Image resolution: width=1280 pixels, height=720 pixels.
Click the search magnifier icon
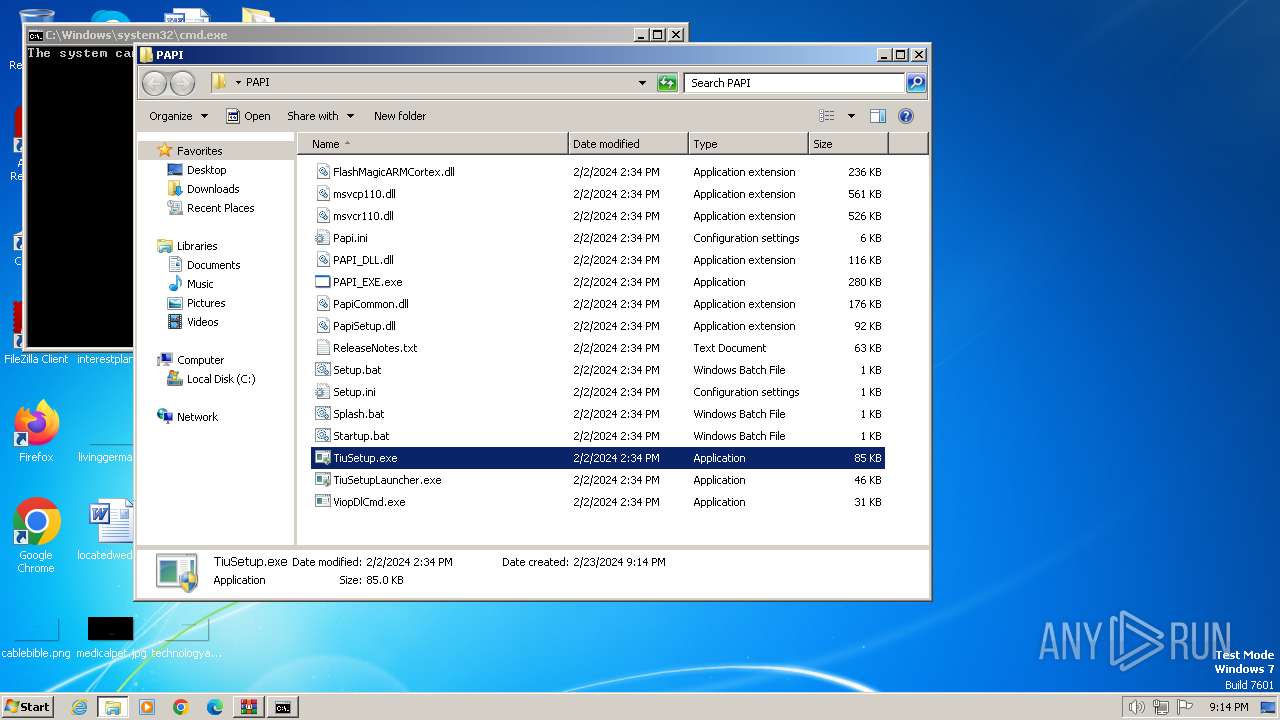pyautogui.click(x=916, y=83)
